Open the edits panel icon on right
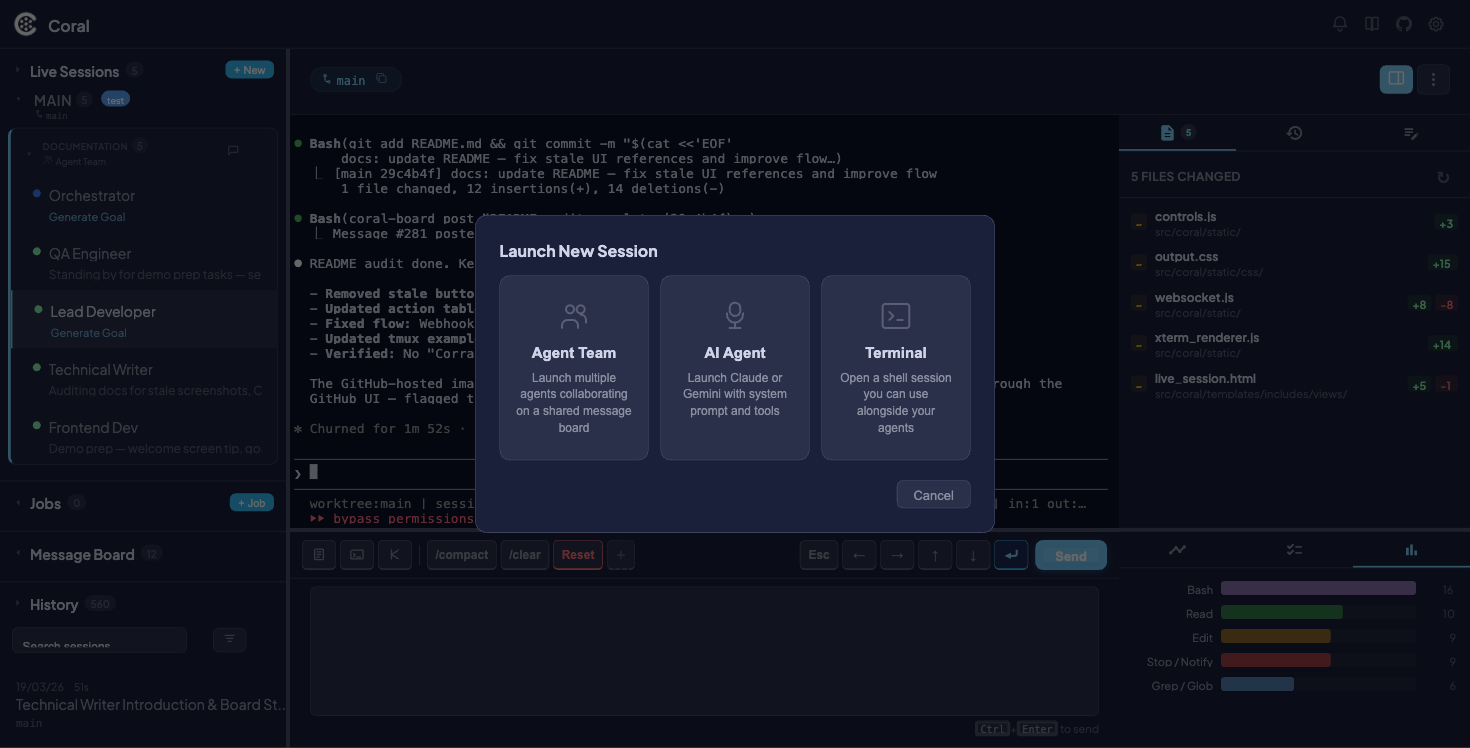Viewport: 1470px width, 748px height. coord(1410,132)
